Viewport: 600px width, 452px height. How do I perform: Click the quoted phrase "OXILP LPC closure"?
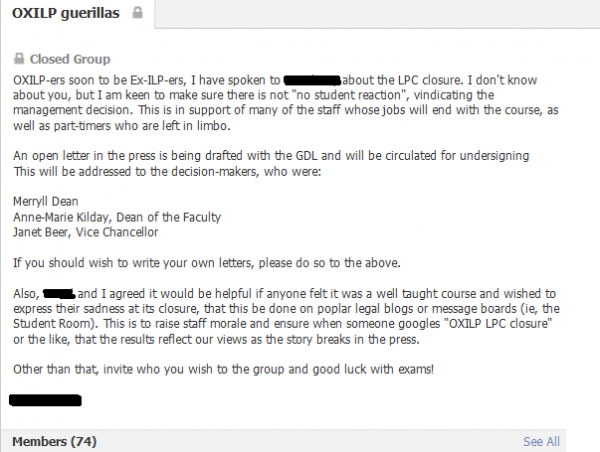point(498,324)
